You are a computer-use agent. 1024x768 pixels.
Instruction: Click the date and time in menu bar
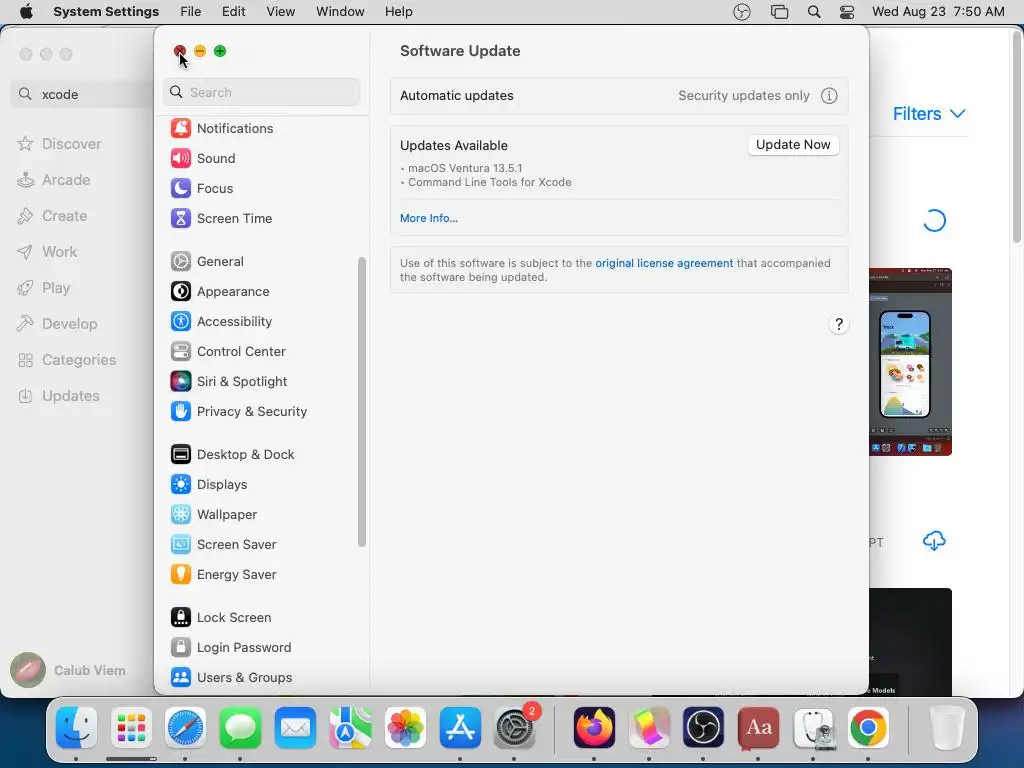[x=938, y=12]
